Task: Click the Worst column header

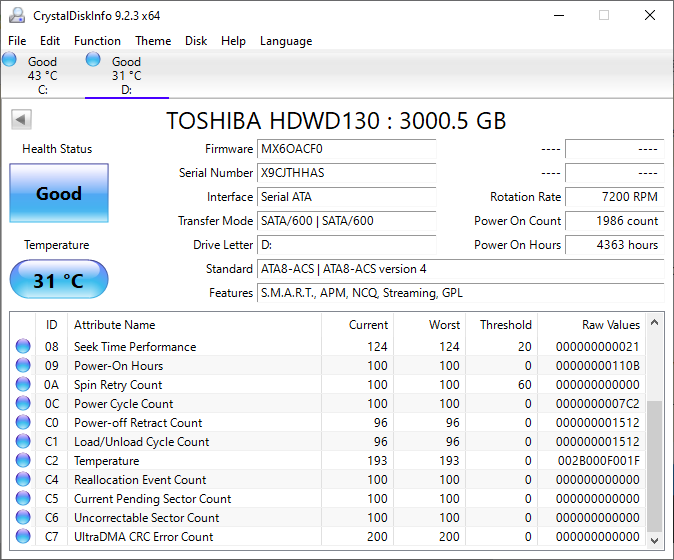Action: click(x=429, y=325)
